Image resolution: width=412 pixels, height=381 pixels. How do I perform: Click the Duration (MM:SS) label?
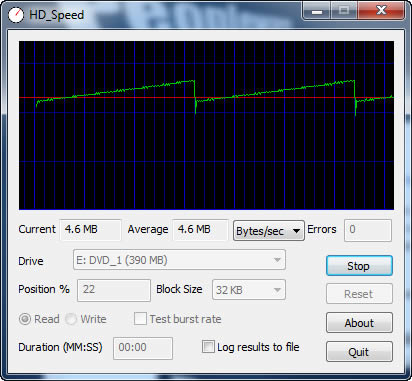pos(60,347)
